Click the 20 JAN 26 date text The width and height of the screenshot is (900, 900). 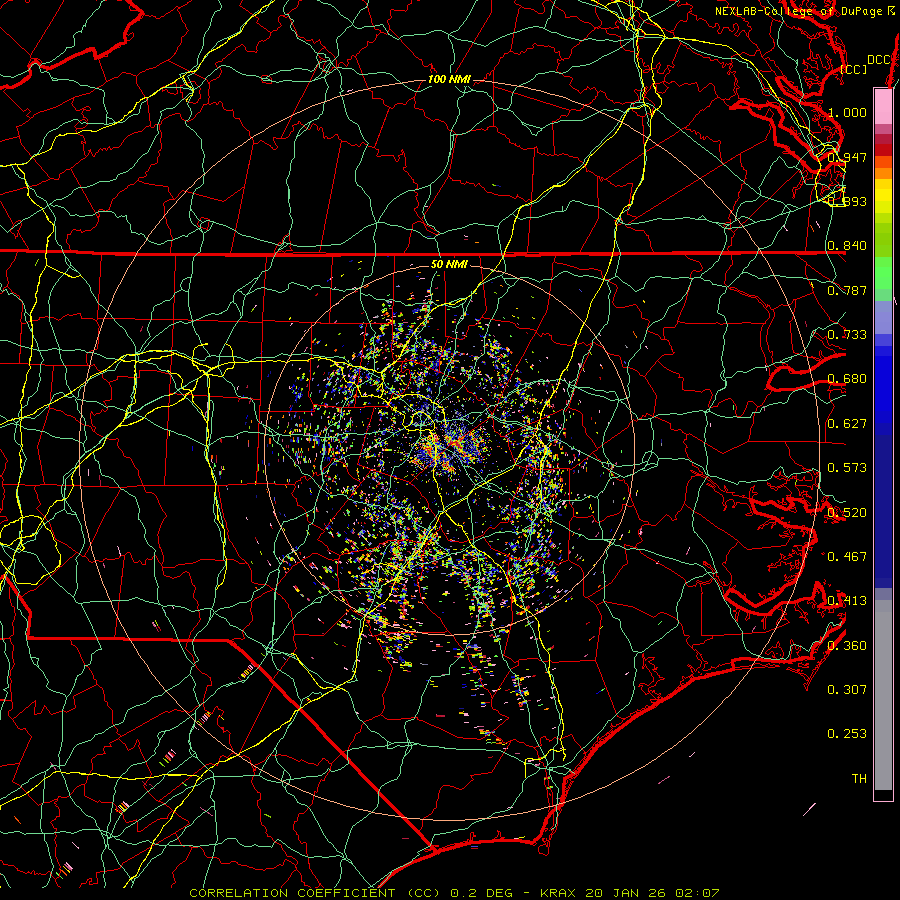point(626,893)
